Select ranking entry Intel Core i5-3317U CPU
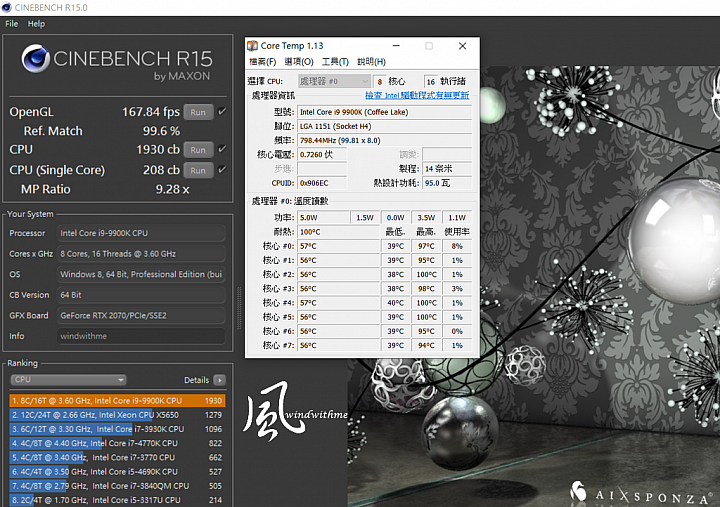This screenshot has height=507, width=720. (117, 500)
